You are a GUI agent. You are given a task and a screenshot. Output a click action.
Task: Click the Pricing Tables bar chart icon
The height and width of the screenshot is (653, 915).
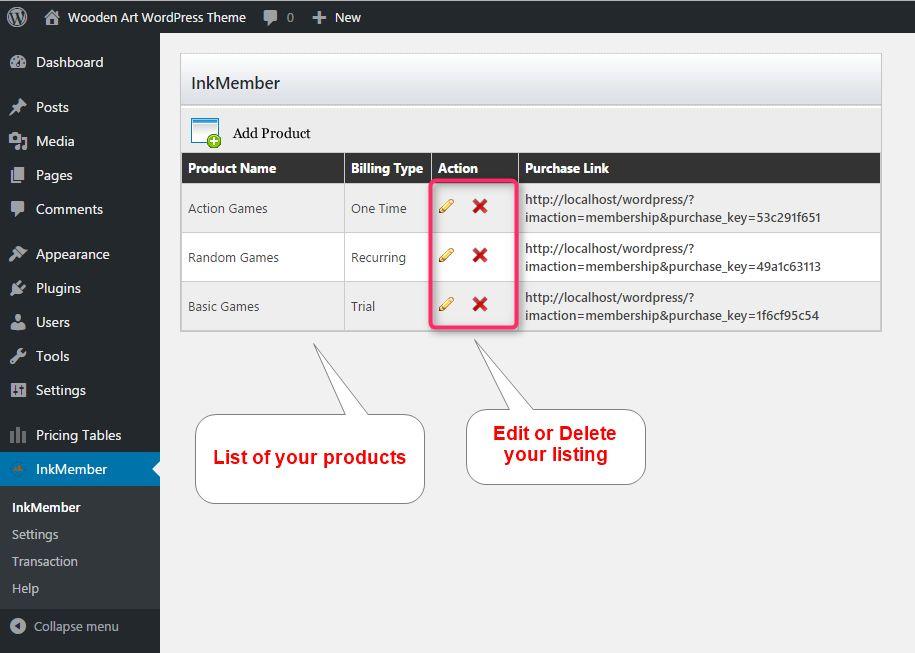[x=18, y=435]
